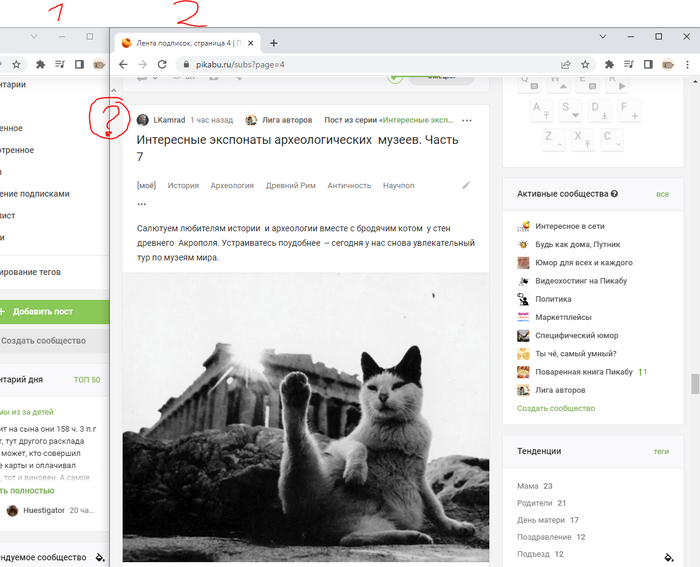Open the cat at Acropolis image
The width and height of the screenshot is (700, 567).
[306, 417]
